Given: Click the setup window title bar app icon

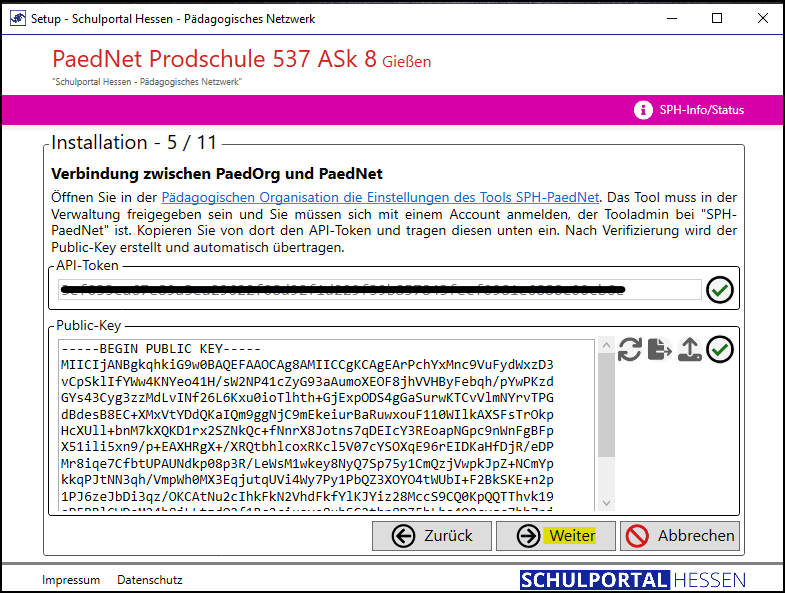Looking at the screenshot, I should [x=18, y=19].
